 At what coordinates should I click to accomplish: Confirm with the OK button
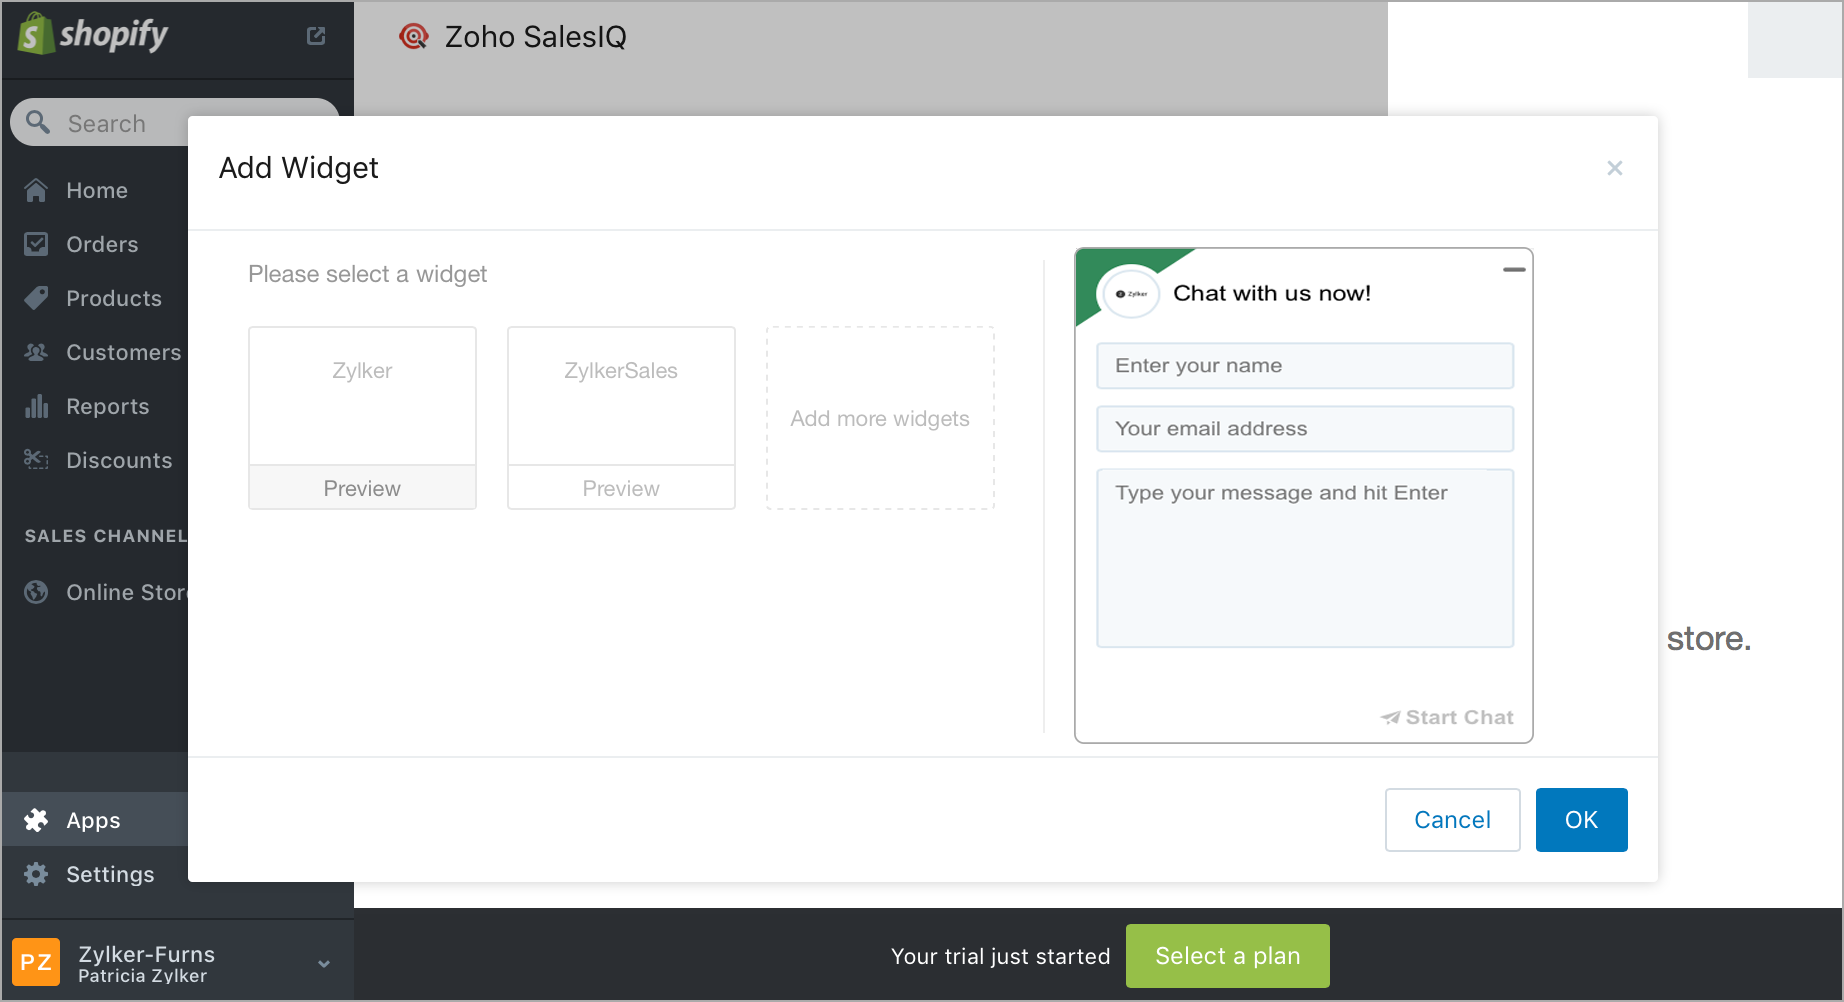coord(1581,820)
